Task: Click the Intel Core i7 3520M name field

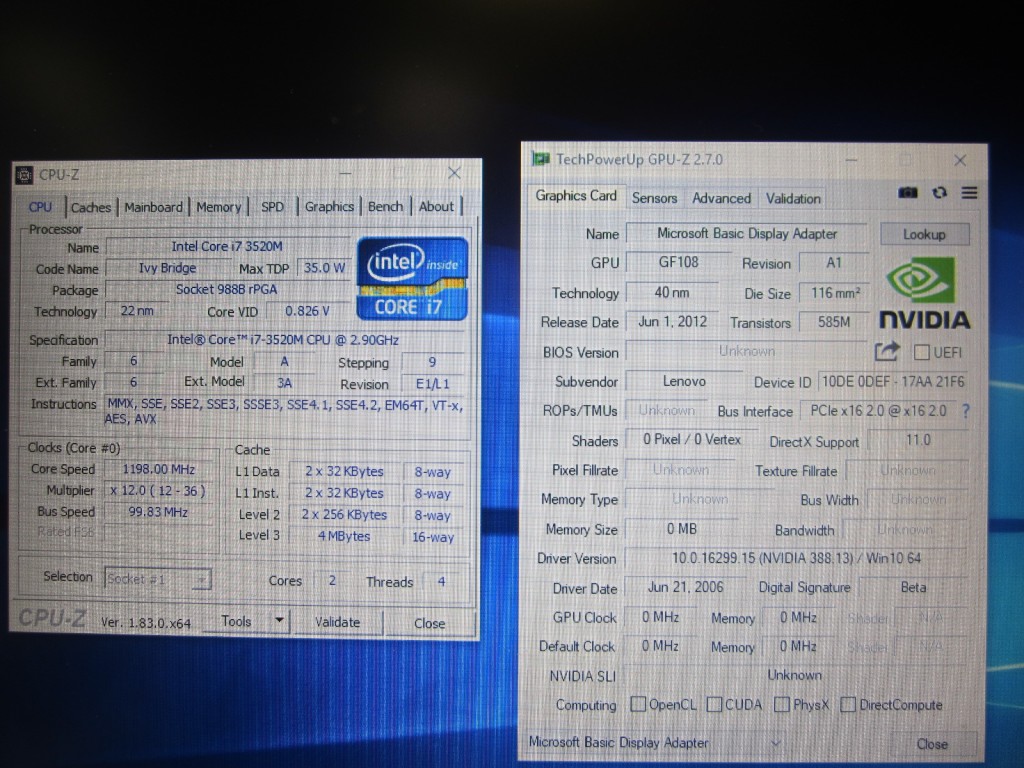Action: click(227, 246)
